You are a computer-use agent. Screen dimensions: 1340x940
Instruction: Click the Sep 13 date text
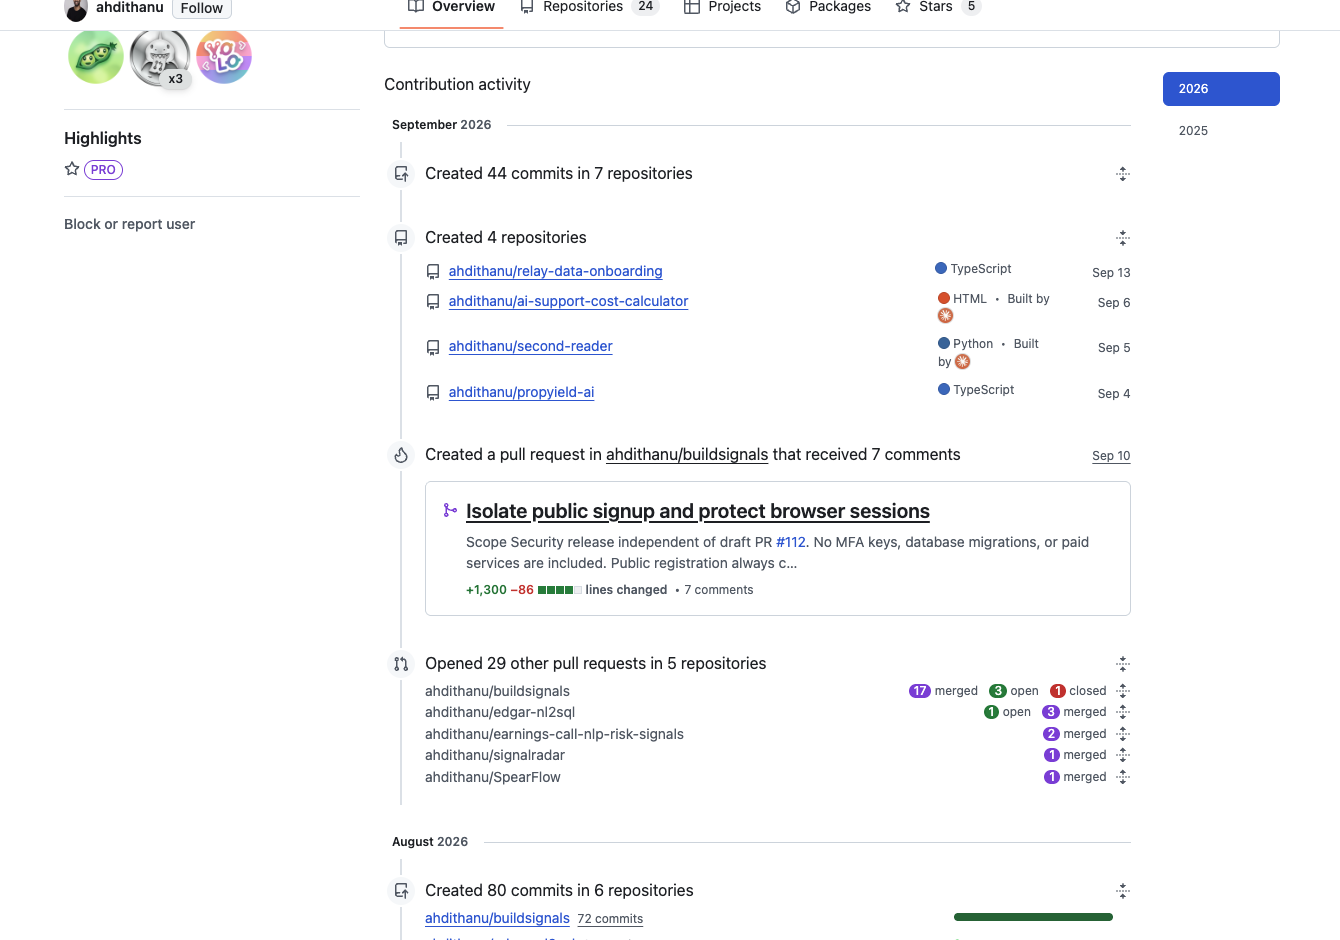[1111, 273]
